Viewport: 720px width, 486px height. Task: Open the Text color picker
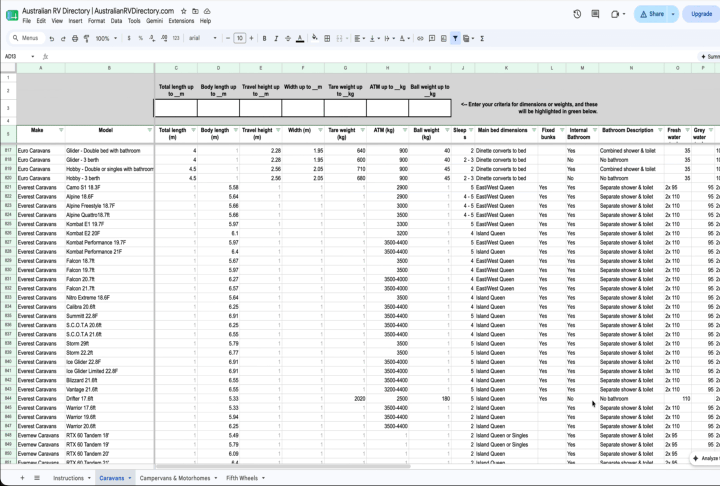pos(300,39)
